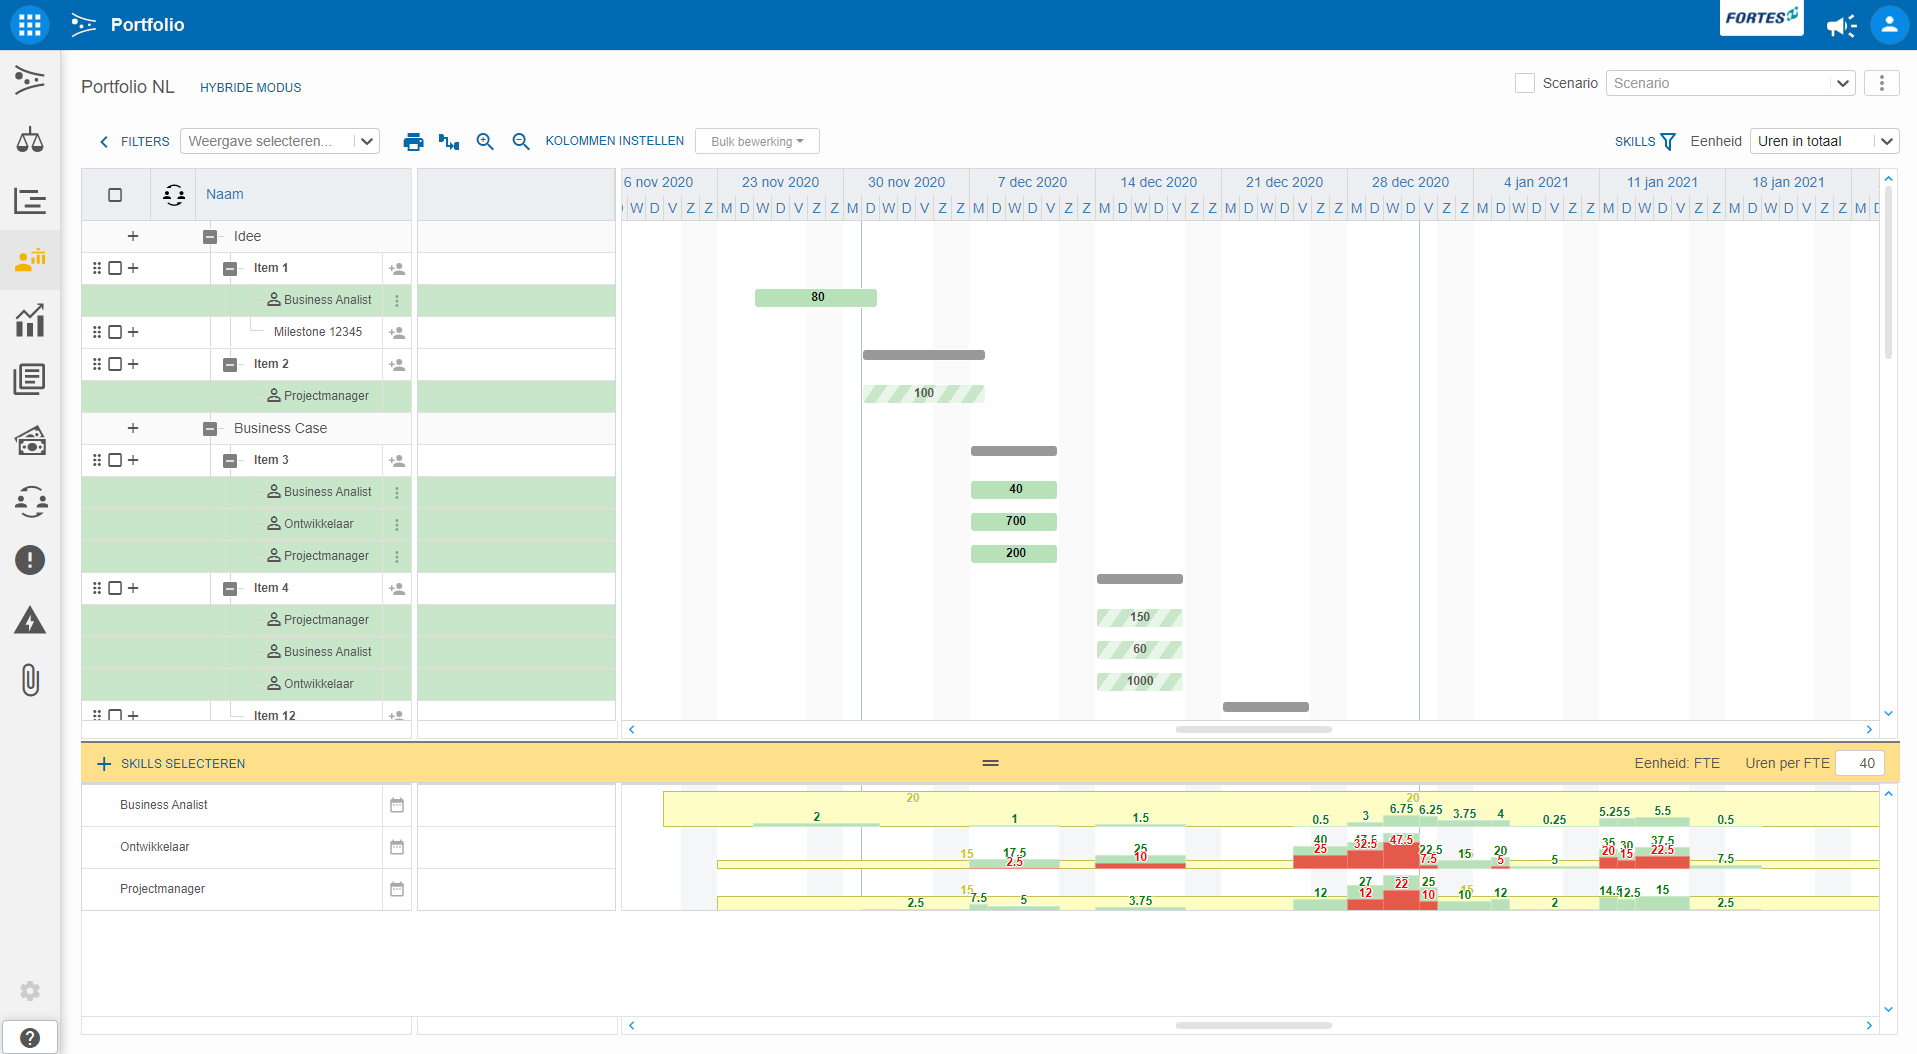The image size is (1917, 1054).
Task: Open the Eenheid Uren in totaal dropdown
Action: click(x=1824, y=142)
